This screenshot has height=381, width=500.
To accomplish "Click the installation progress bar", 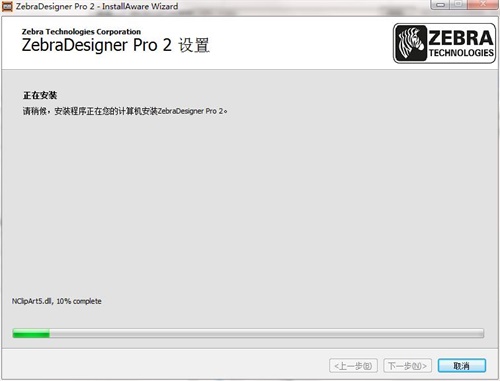I will tap(248, 333).
